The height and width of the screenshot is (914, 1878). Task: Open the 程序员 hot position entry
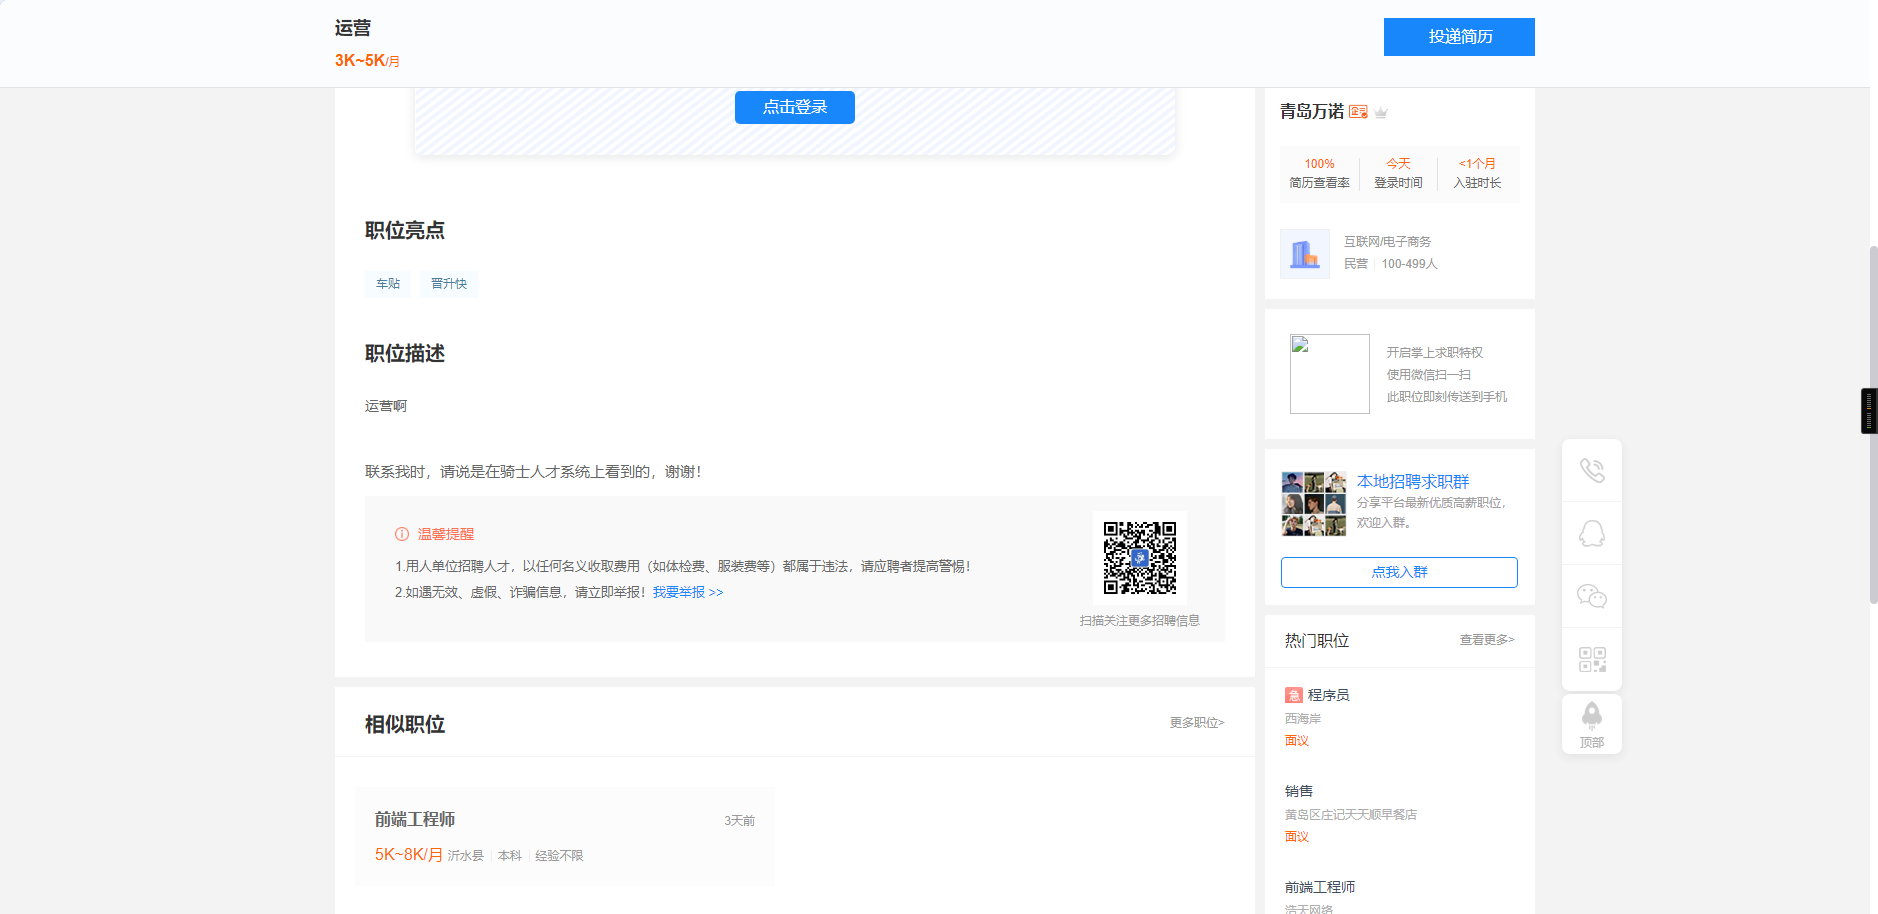1330,694
